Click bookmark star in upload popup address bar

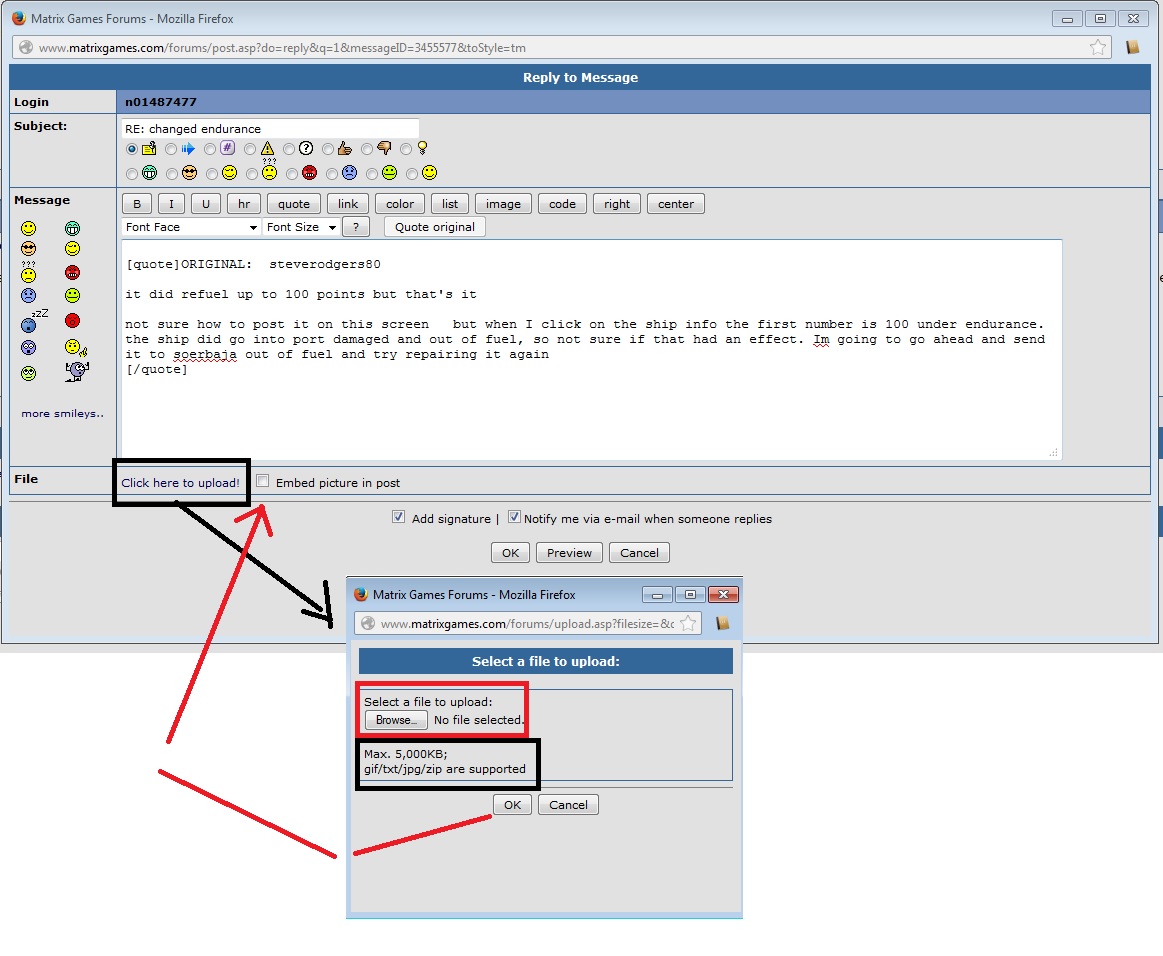688,623
